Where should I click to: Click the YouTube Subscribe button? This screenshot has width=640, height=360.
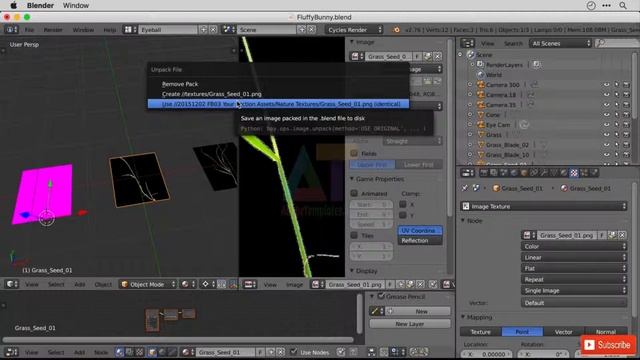click(x=608, y=345)
